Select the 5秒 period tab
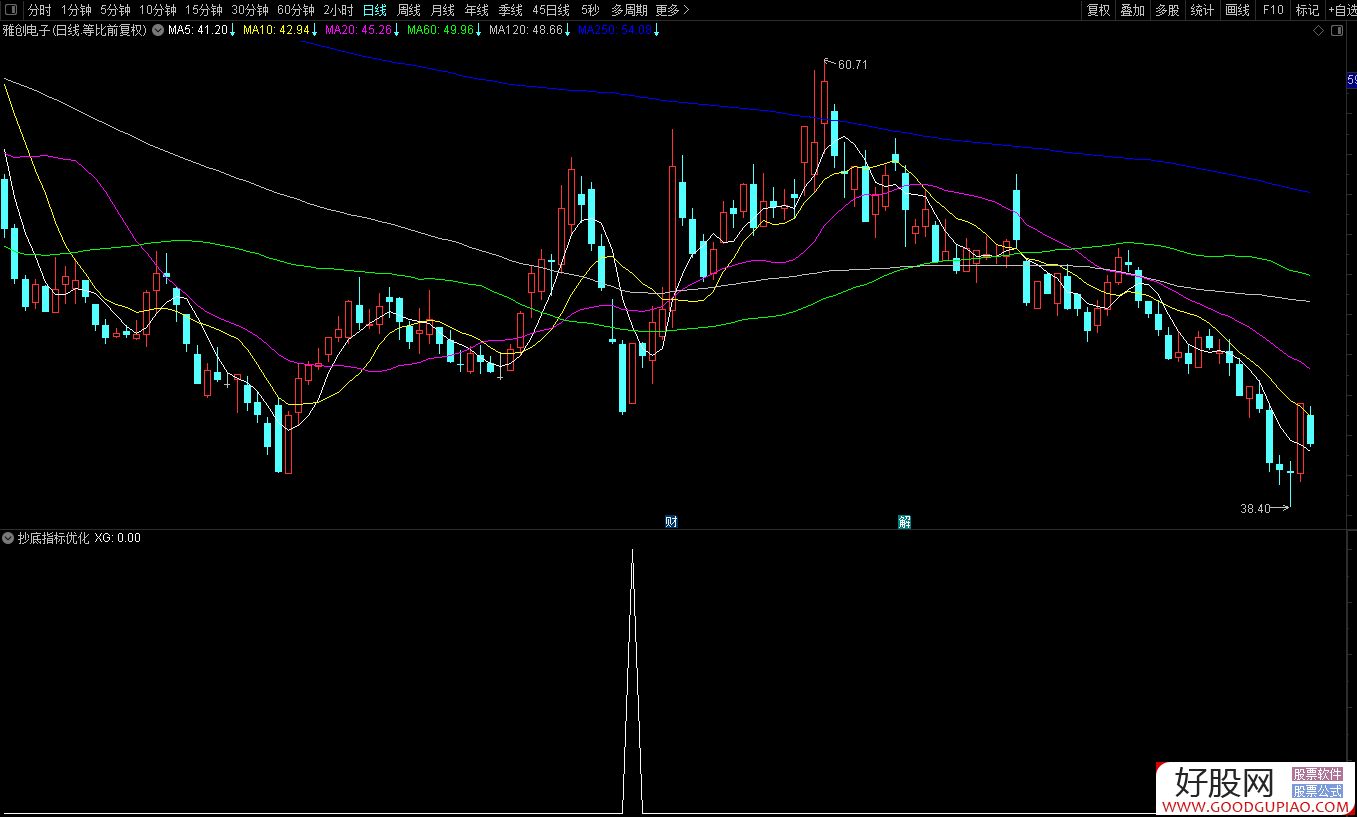1357x817 pixels. click(590, 10)
